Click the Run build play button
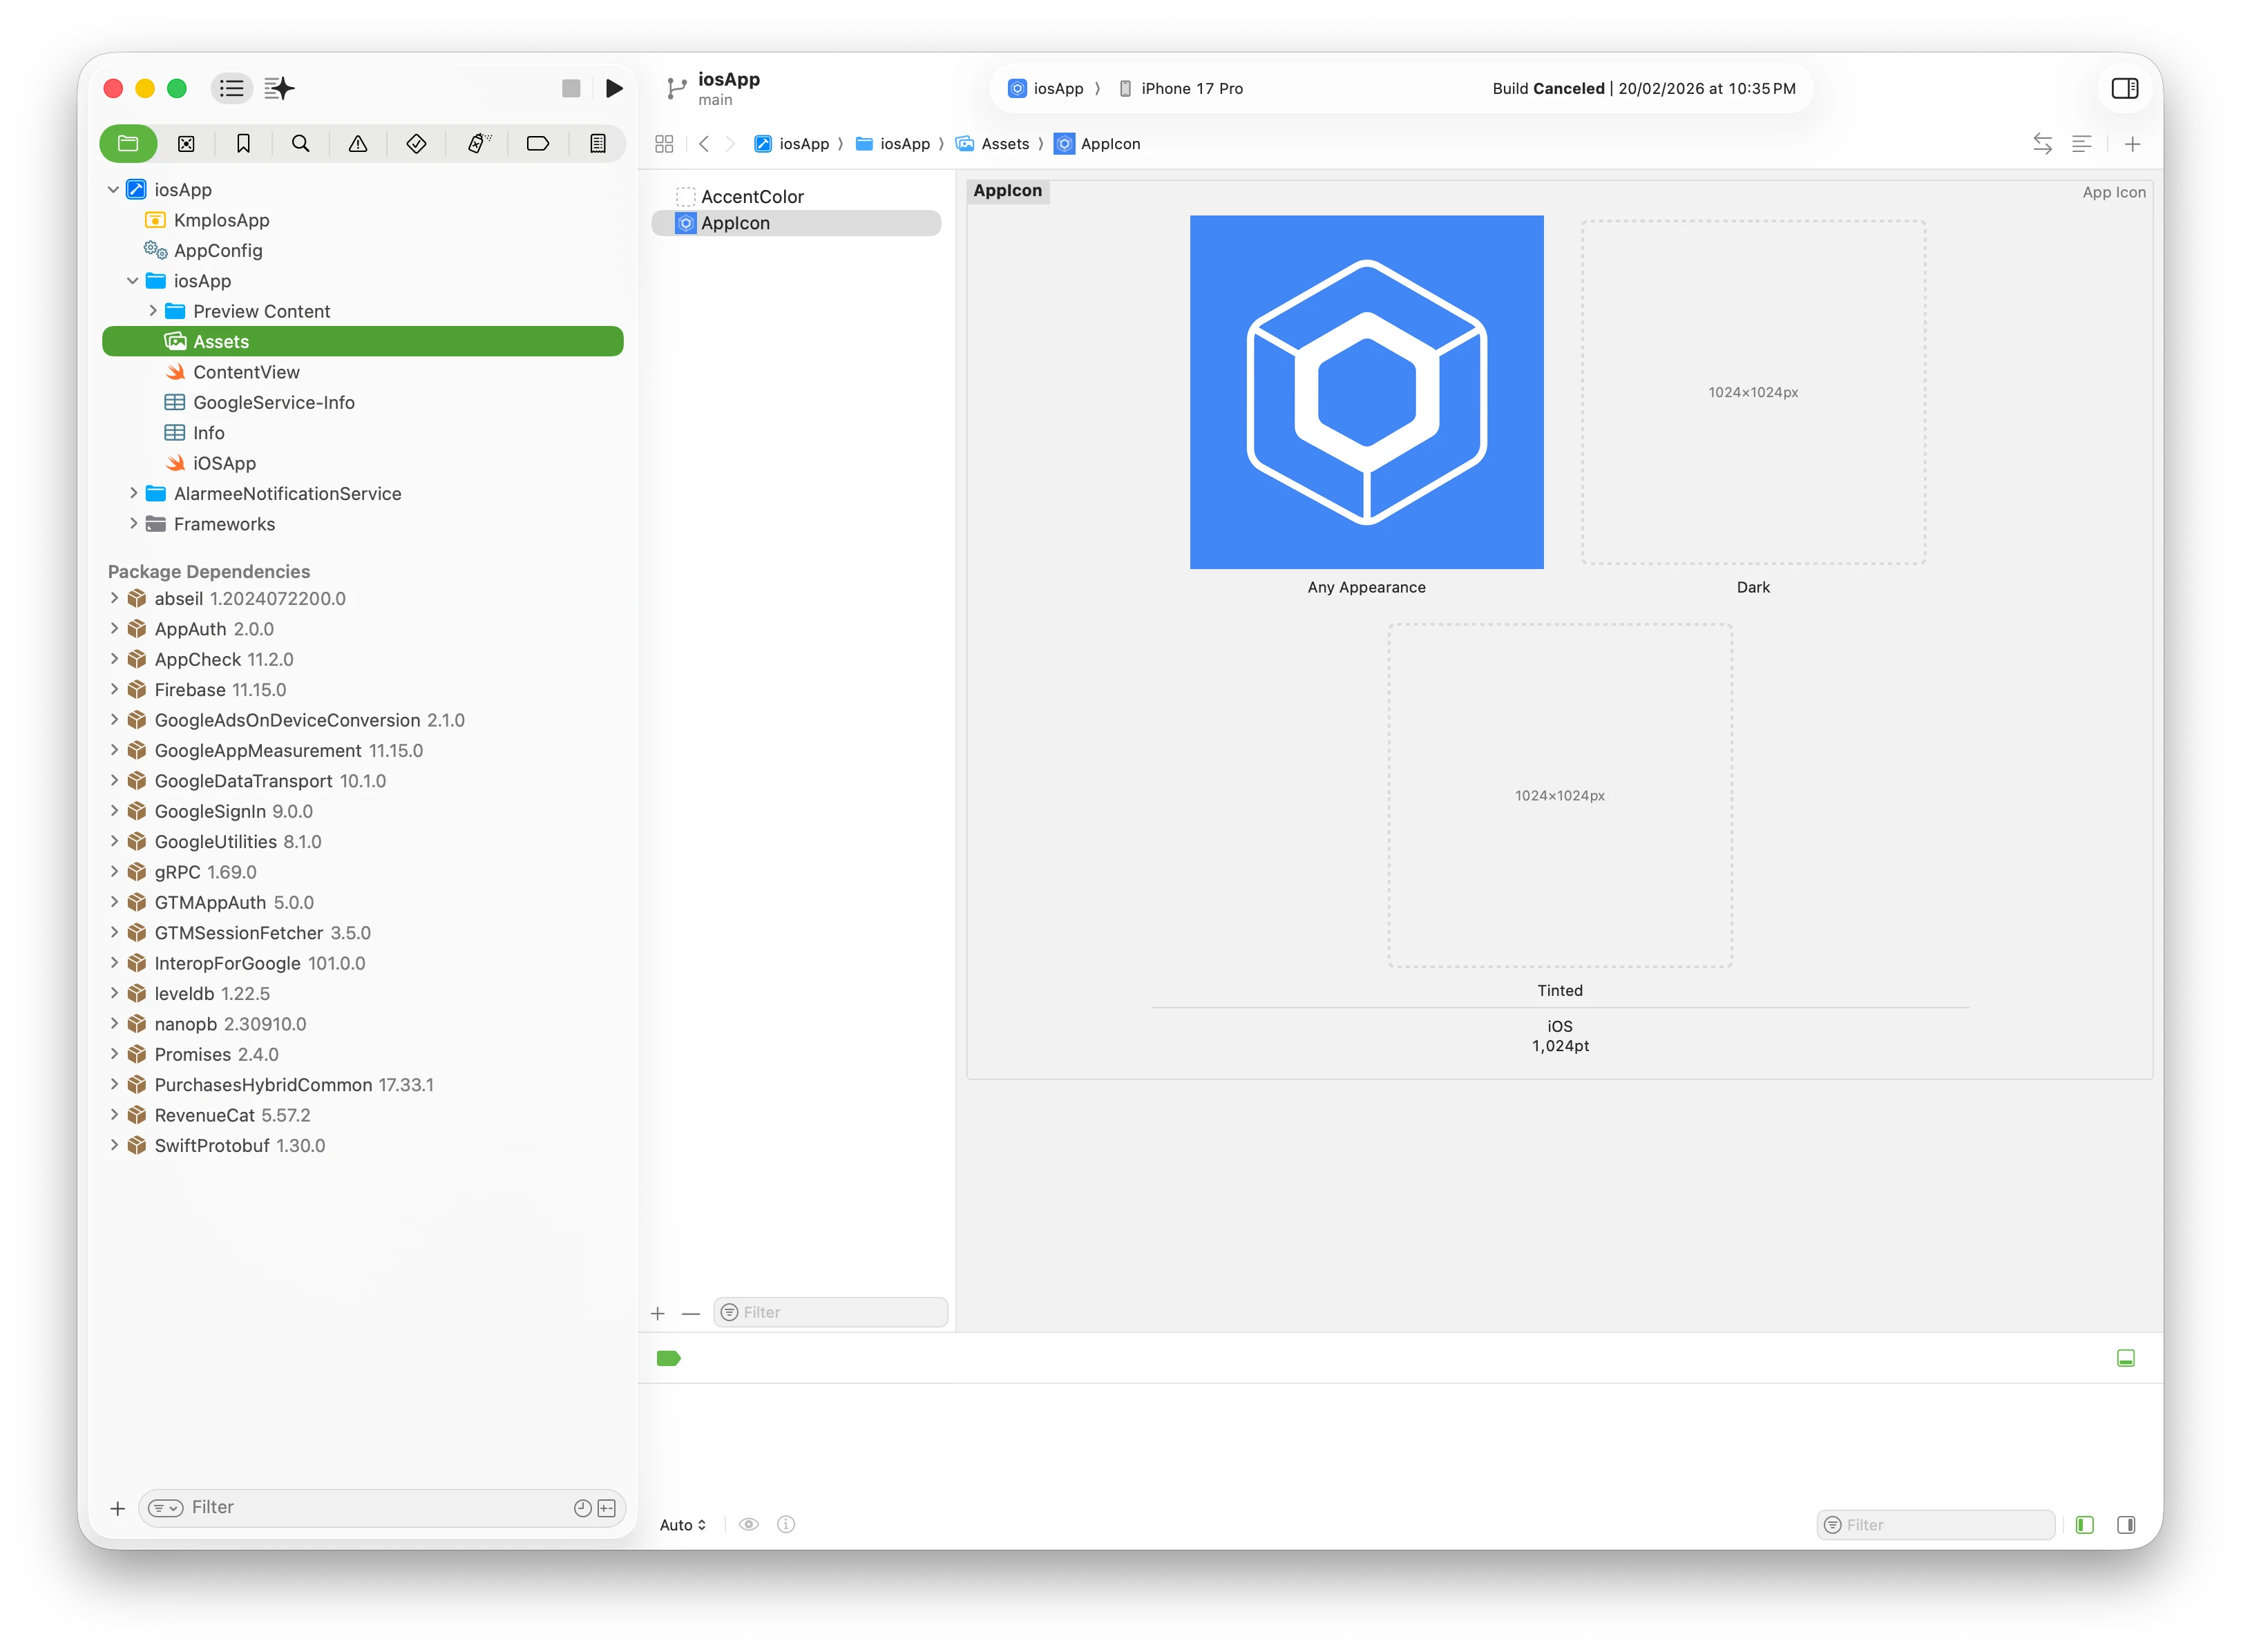Viewport: 2241px width, 1652px height. (614, 88)
